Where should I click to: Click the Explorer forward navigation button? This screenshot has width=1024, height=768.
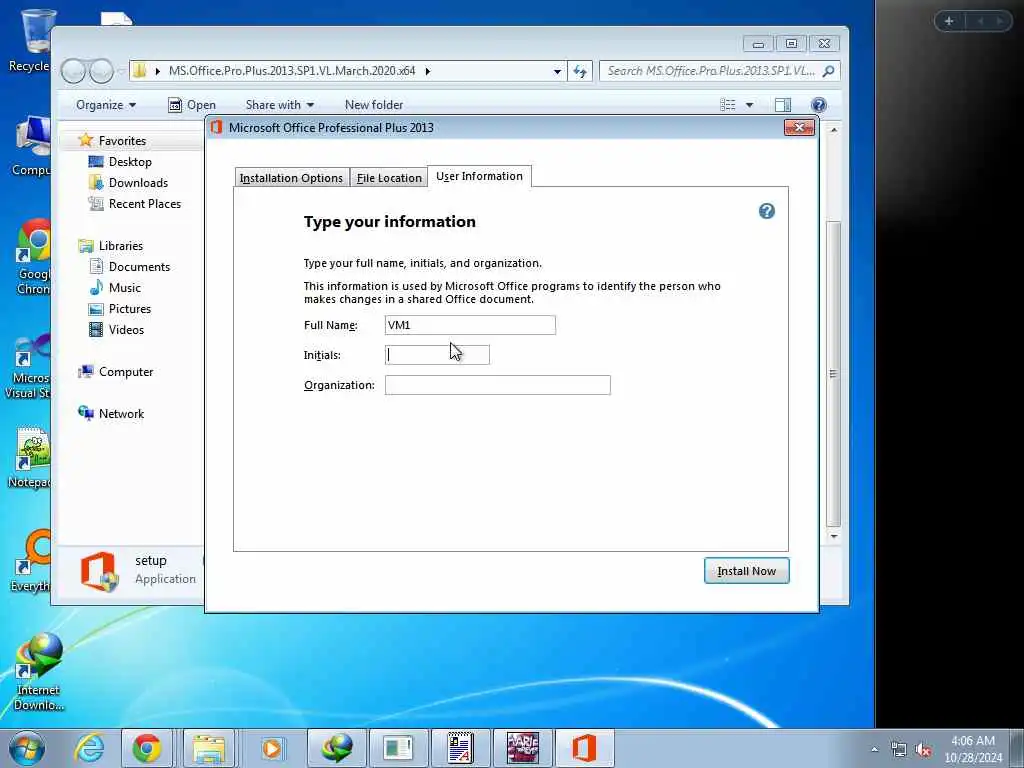pos(101,71)
